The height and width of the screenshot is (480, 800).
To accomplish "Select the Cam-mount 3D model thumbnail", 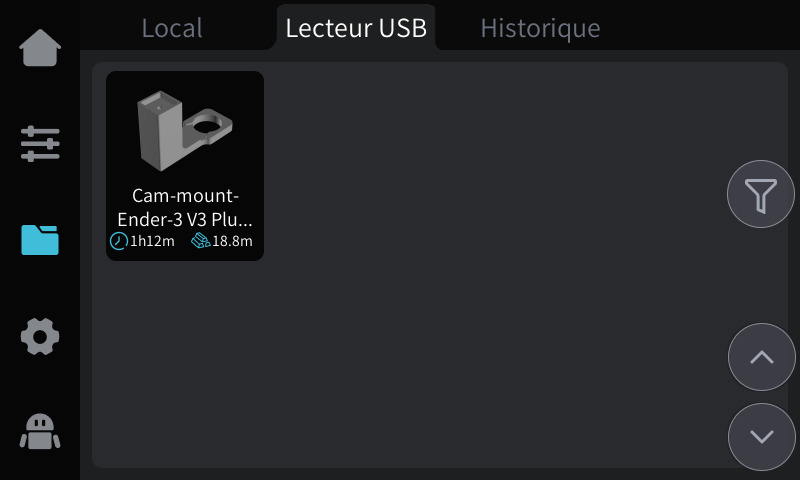I will coord(185,131).
